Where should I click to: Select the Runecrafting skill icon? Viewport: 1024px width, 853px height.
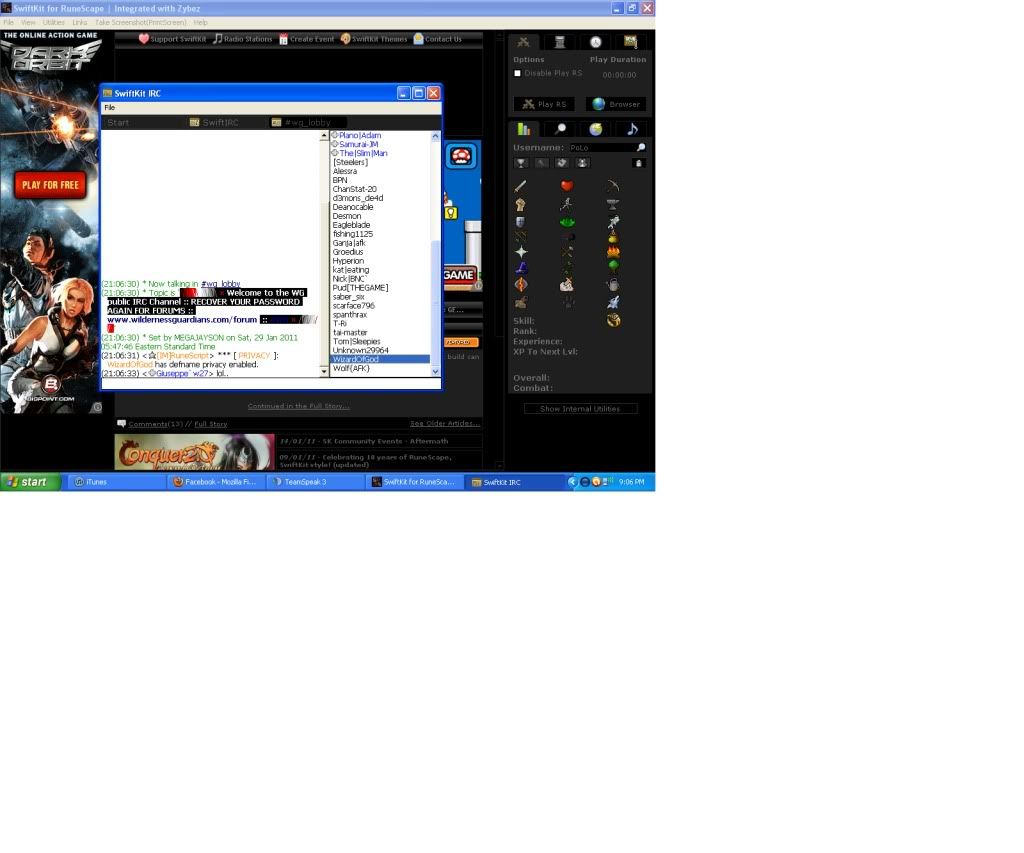[x=520, y=285]
